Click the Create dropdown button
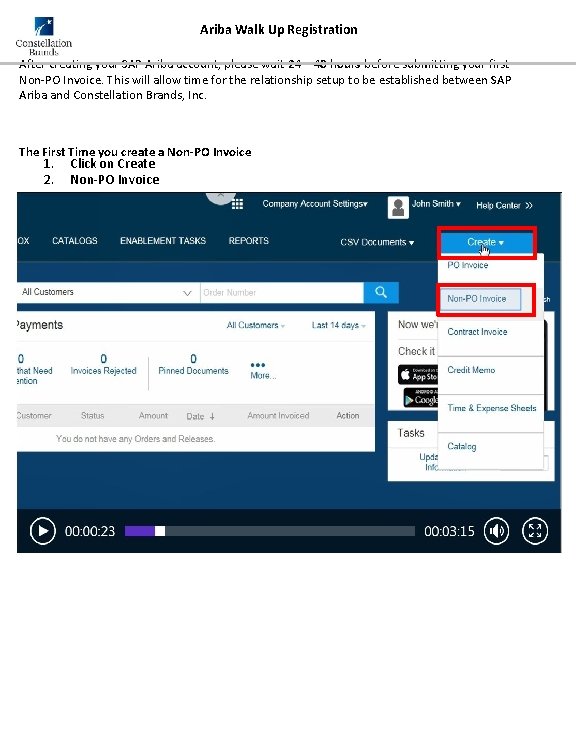This screenshot has width=576, height=756. (487, 243)
